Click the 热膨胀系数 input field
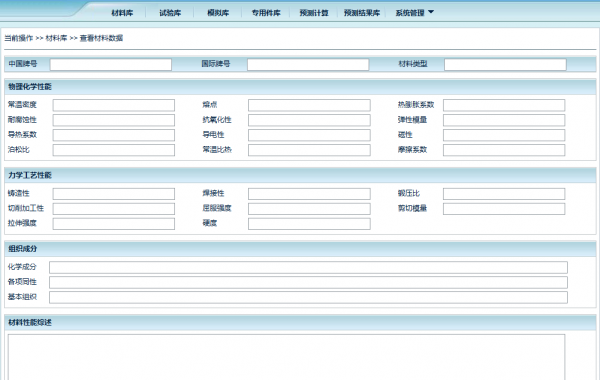The image size is (600, 380). click(504, 105)
